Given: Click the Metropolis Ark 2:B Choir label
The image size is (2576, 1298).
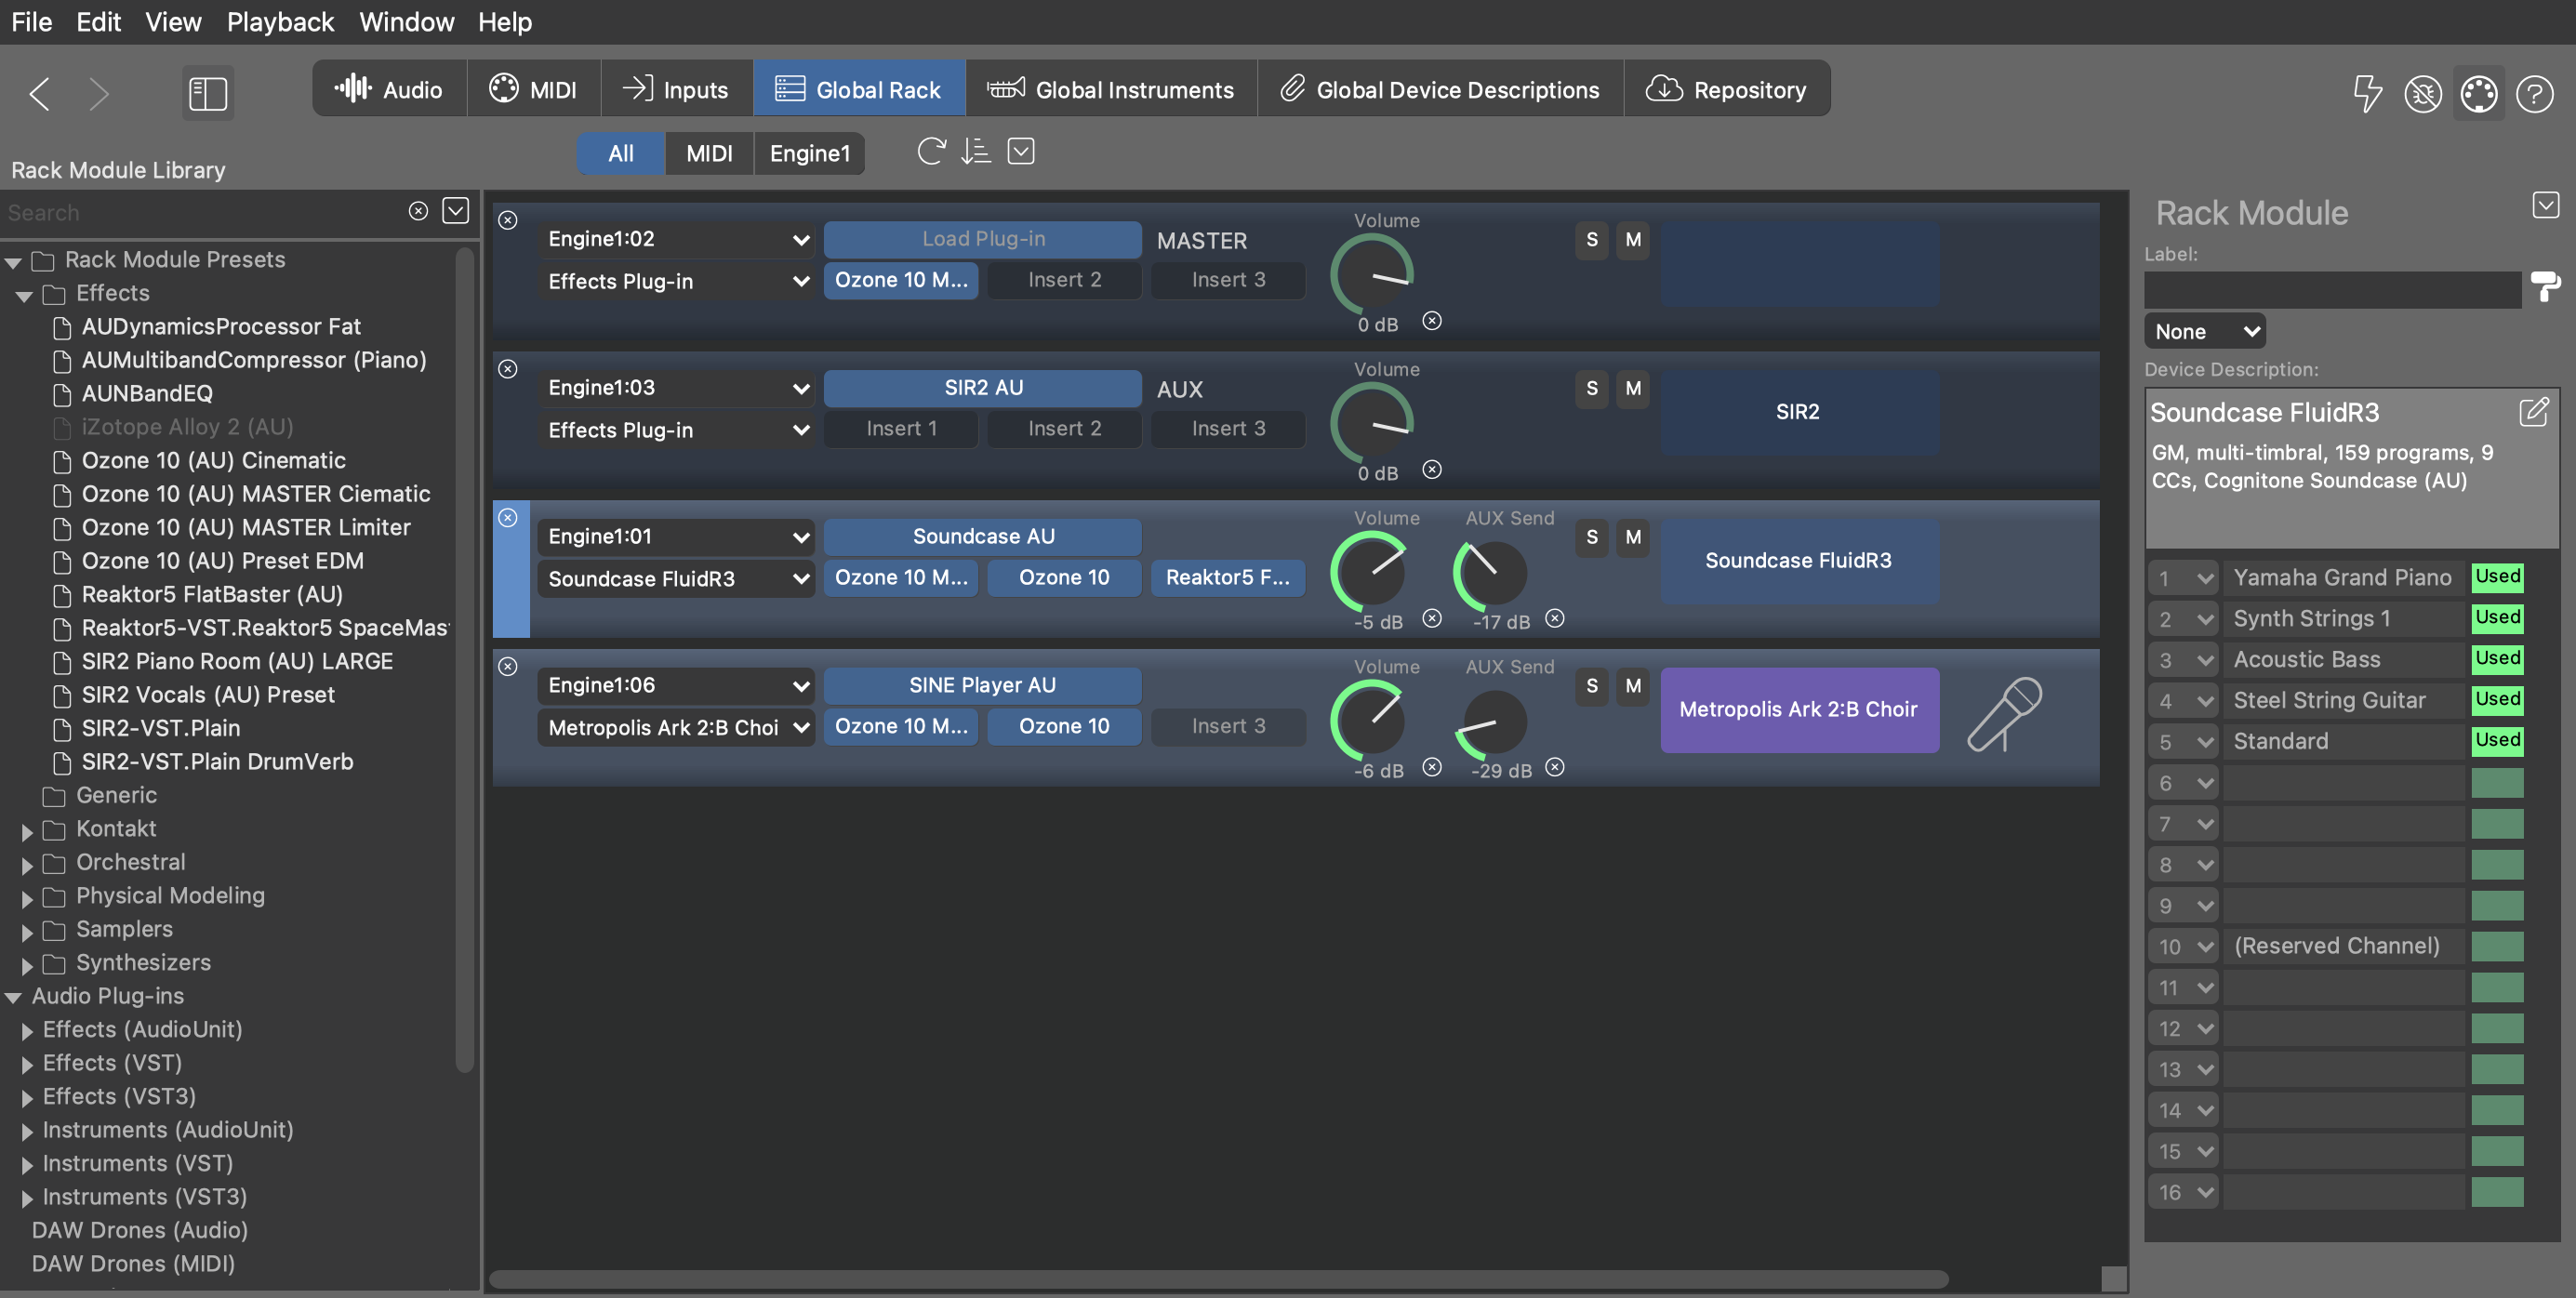Looking at the screenshot, I should 1799,710.
